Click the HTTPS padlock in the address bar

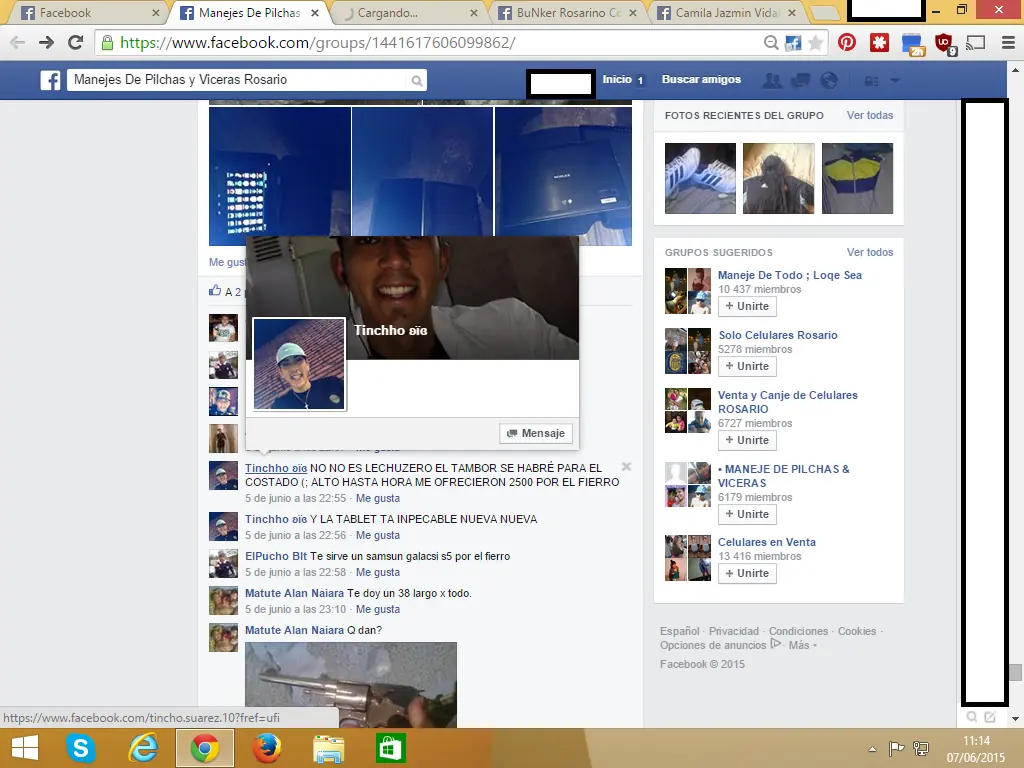[x=107, y=44]
